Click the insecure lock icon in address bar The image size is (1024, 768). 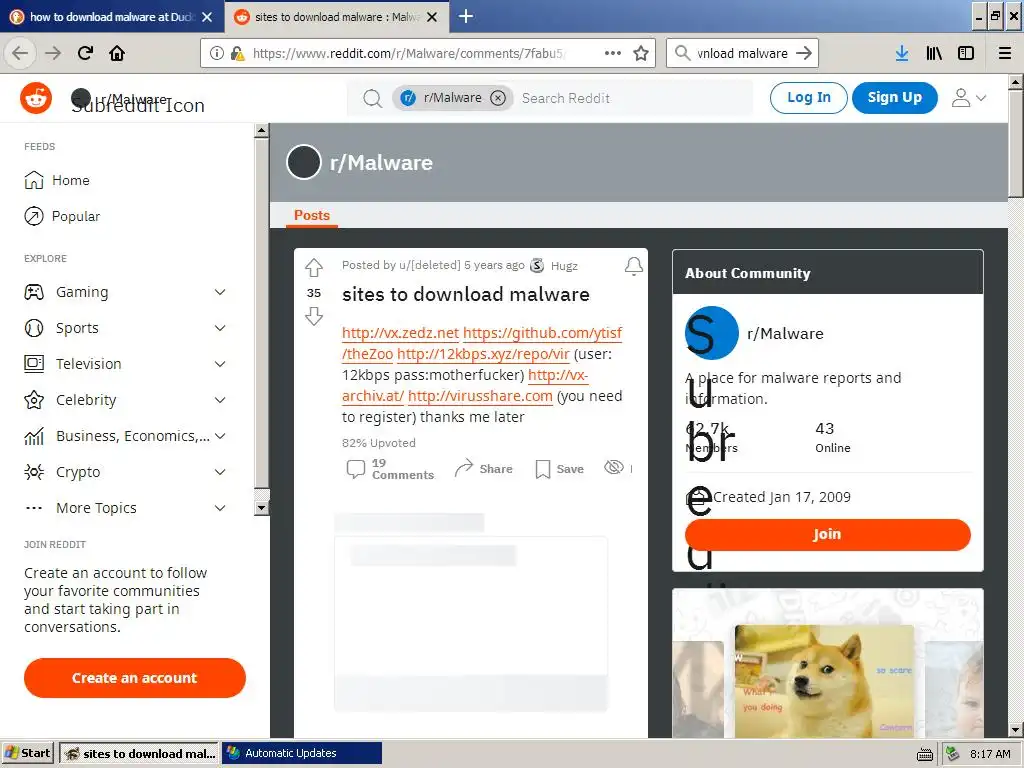click(238, 53)
